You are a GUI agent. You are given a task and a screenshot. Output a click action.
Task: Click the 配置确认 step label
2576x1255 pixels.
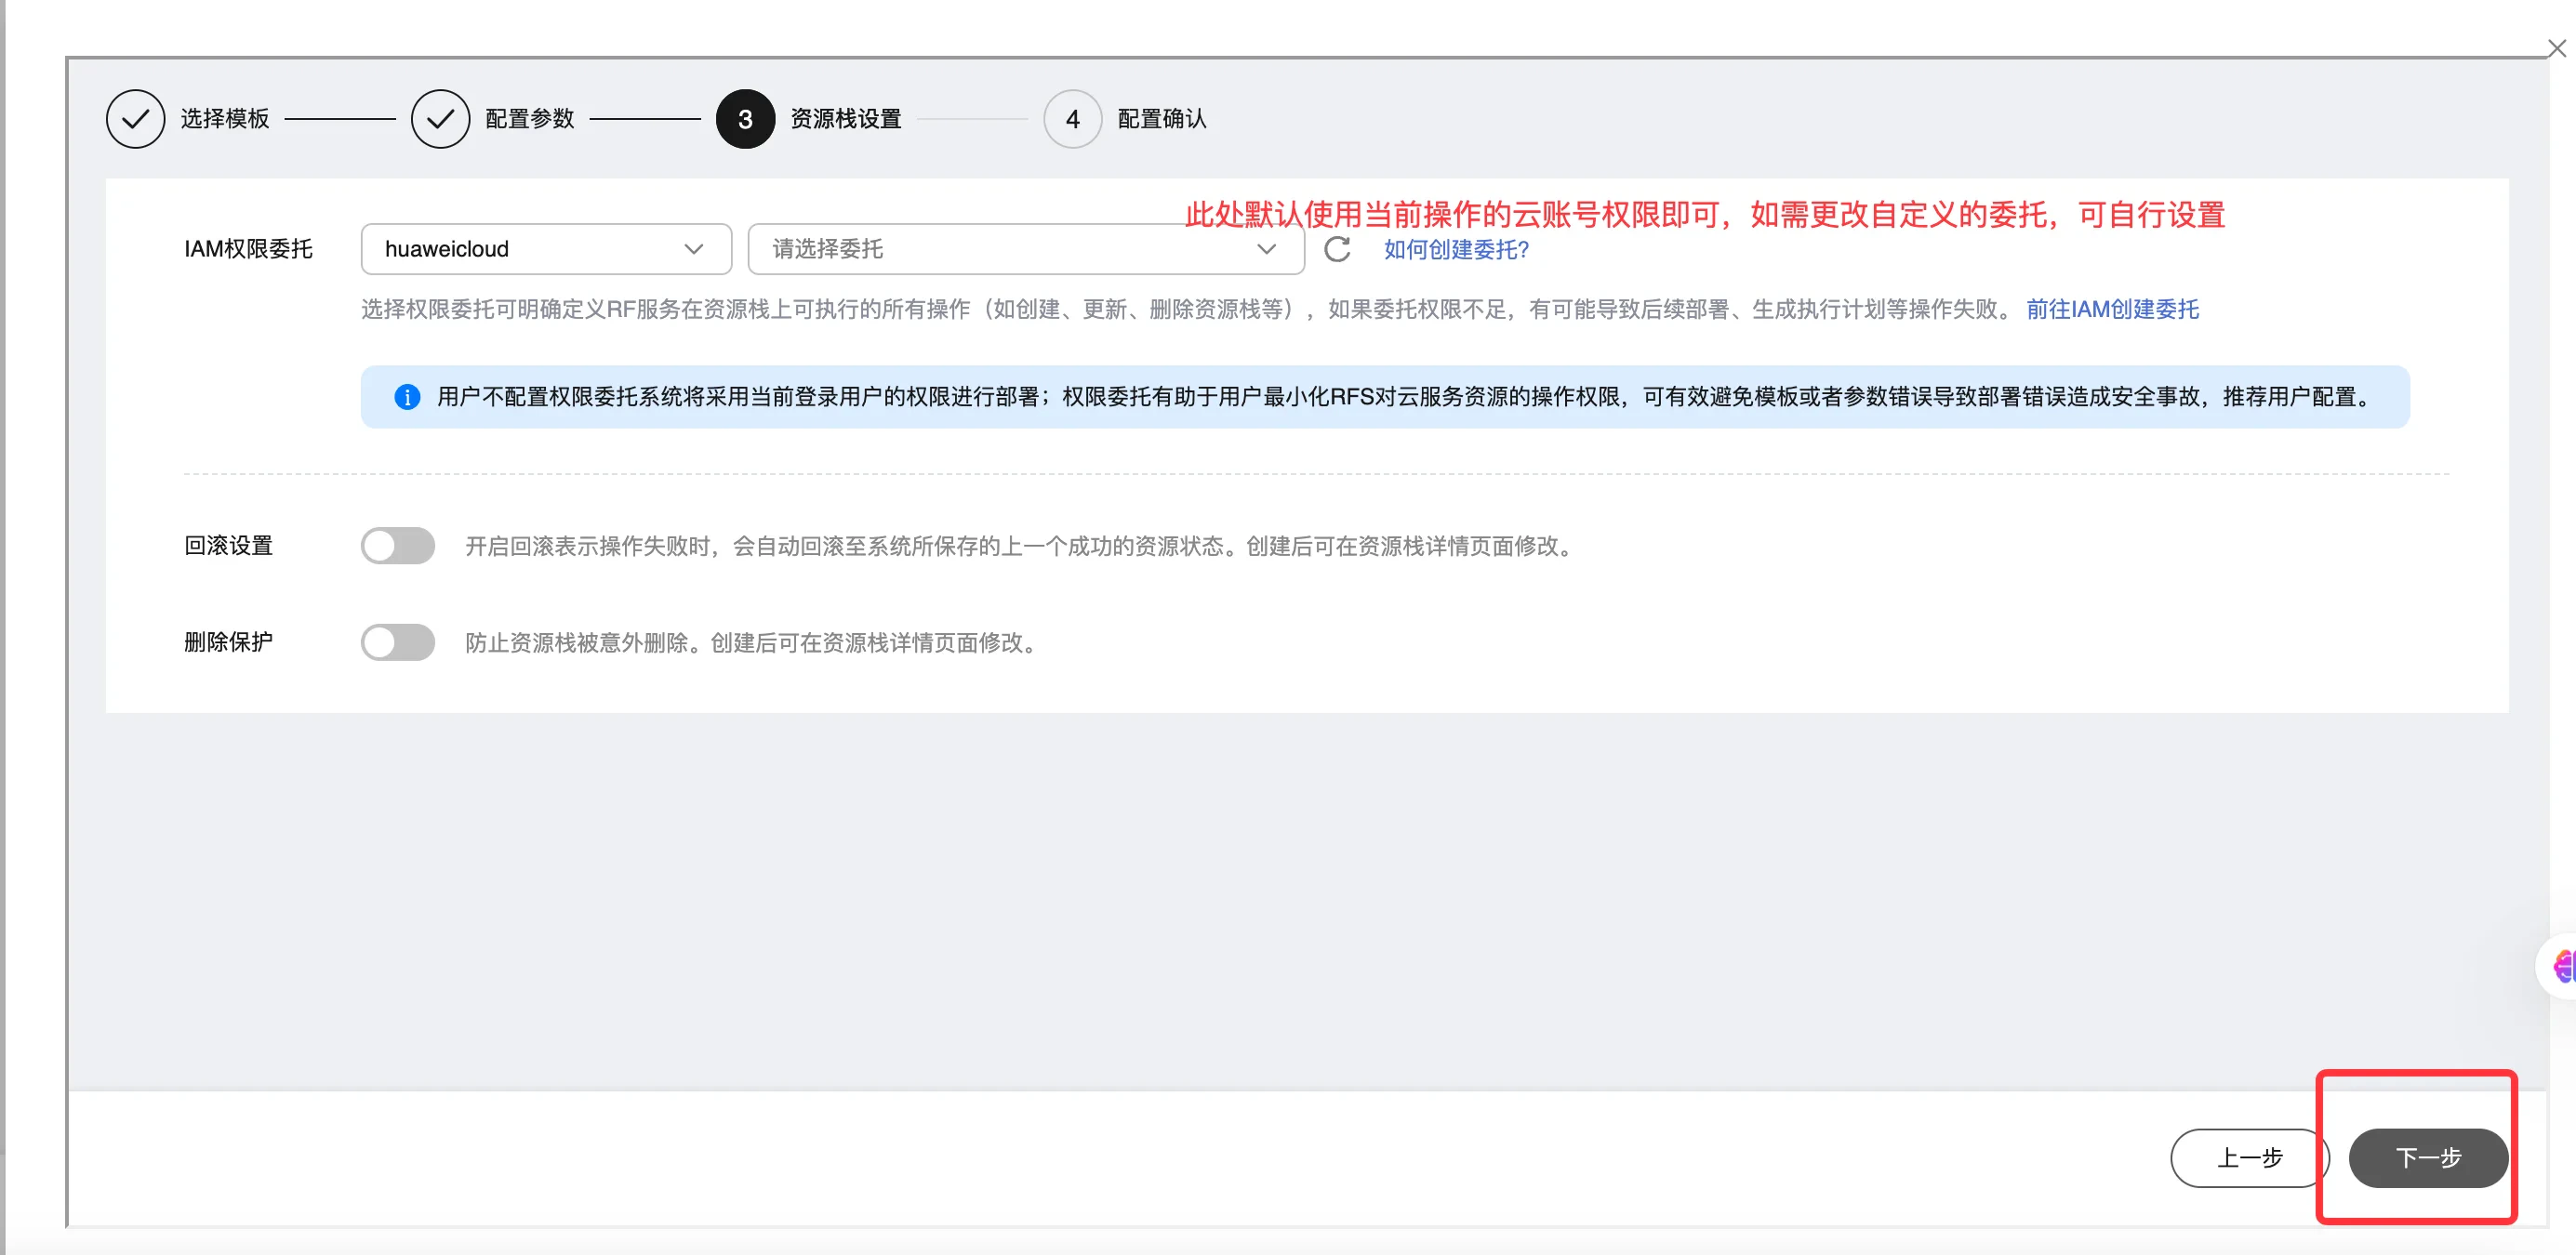coord(1161,119)
